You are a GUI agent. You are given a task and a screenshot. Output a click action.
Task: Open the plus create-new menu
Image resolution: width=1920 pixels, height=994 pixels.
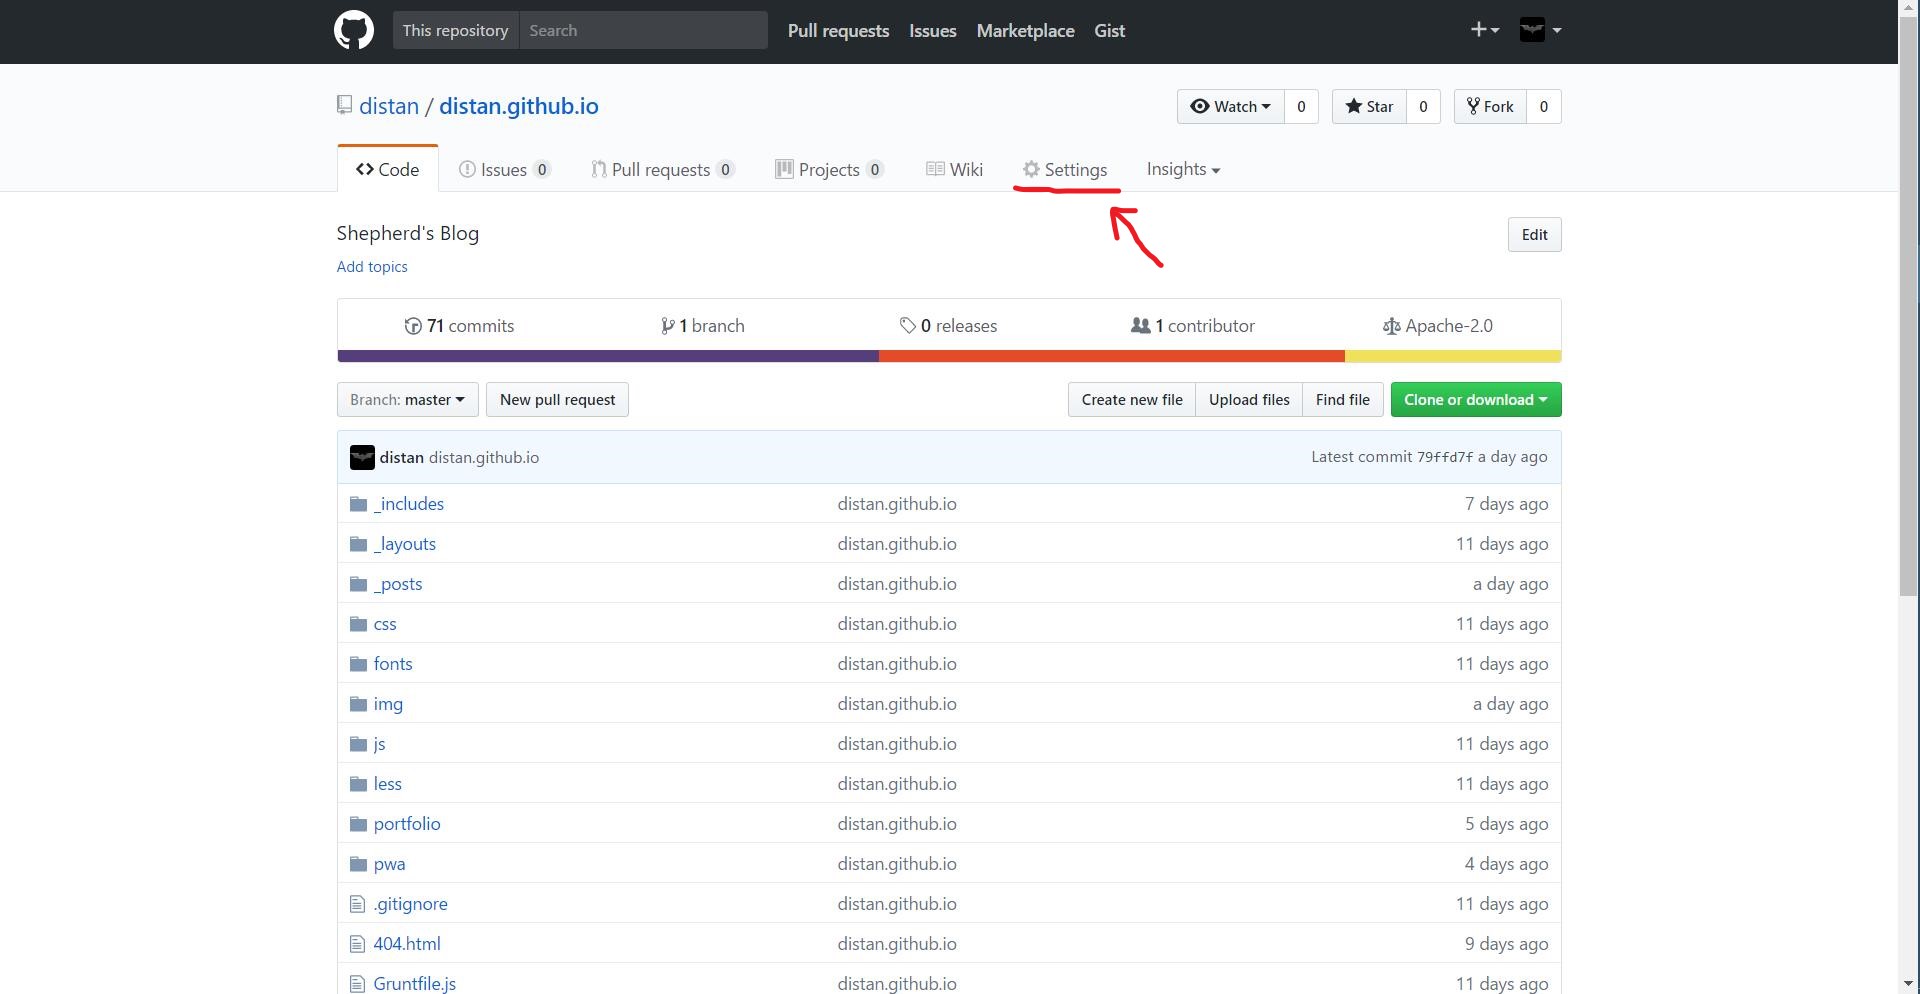[x=1484, y=30]
